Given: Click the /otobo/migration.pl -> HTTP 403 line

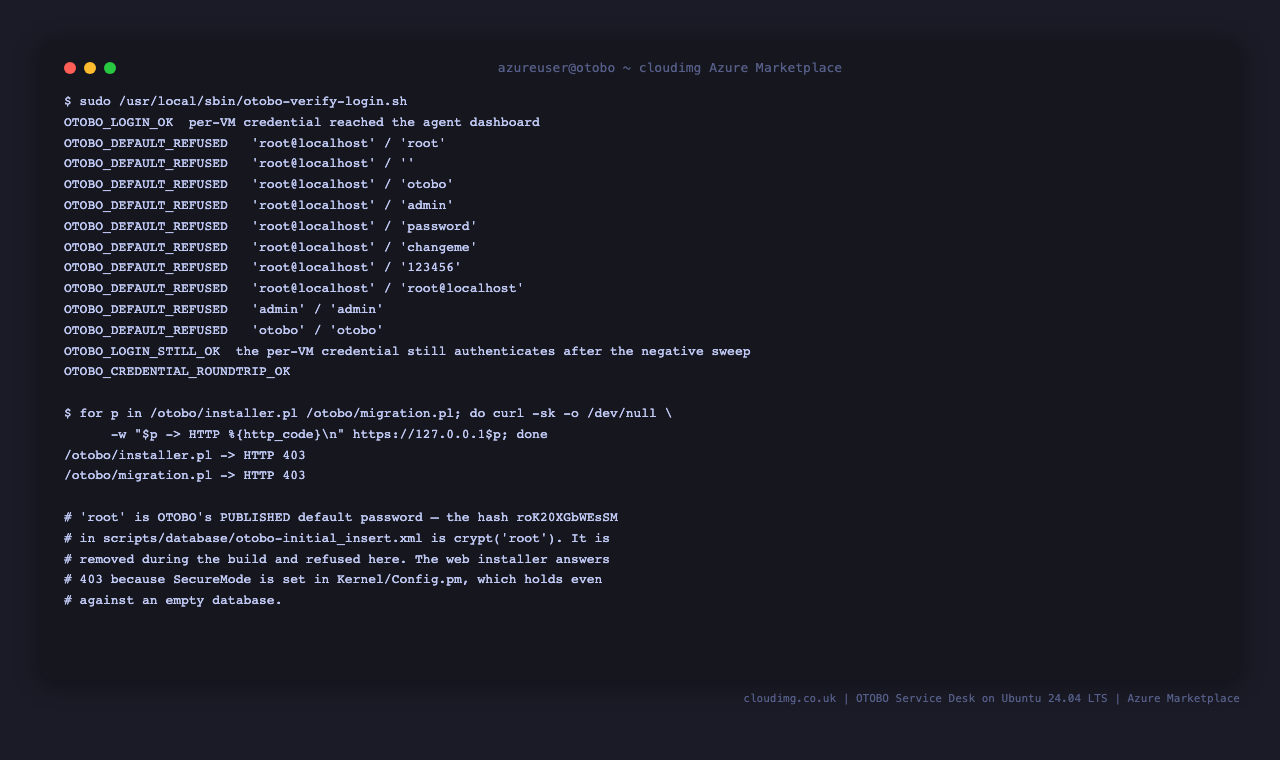Looking at the screenshot, I should point(185,475).
